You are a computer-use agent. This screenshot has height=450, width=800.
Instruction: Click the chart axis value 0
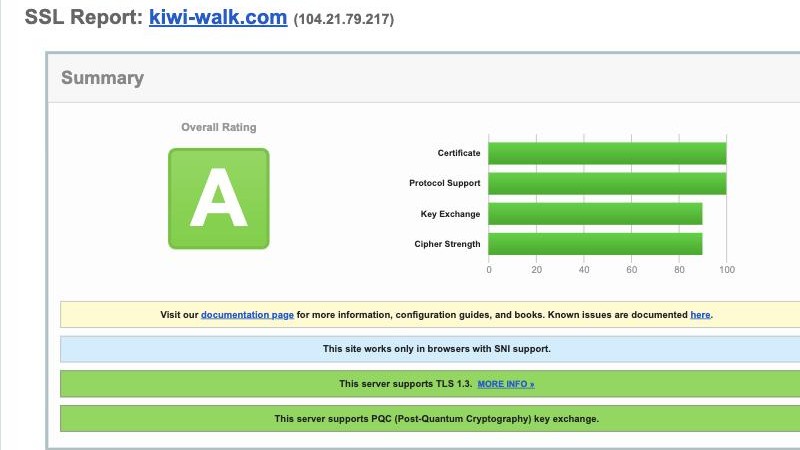pos(489,270)
